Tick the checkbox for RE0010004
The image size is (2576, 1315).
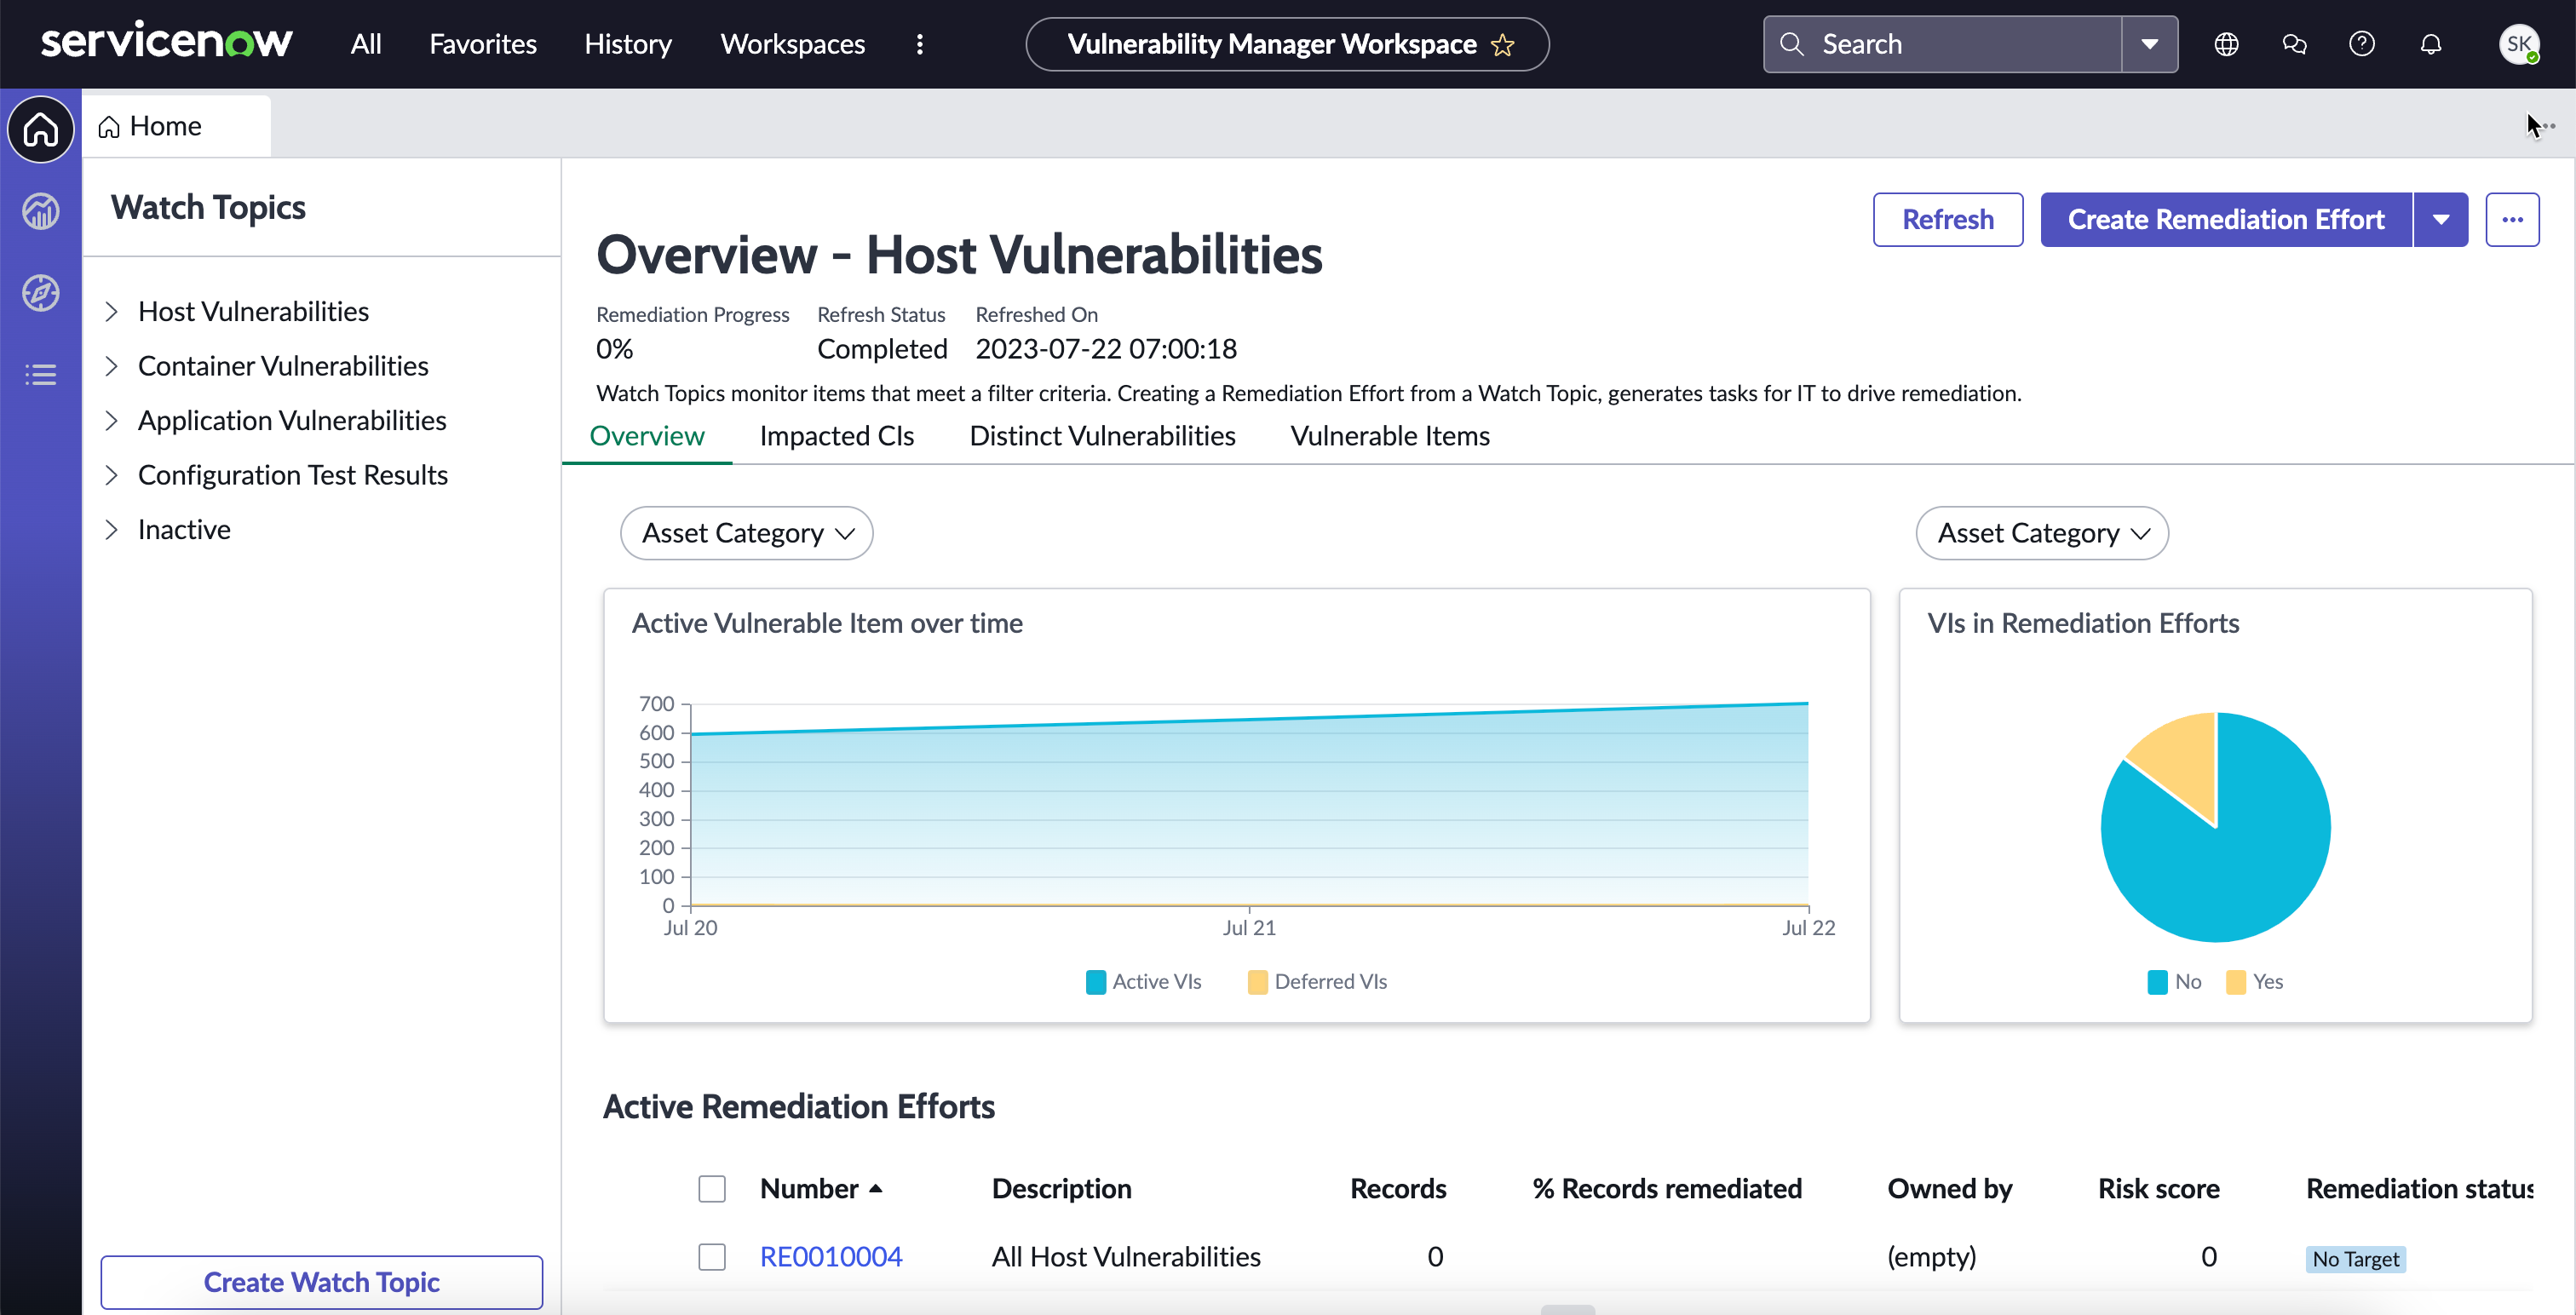point(712,1257)
